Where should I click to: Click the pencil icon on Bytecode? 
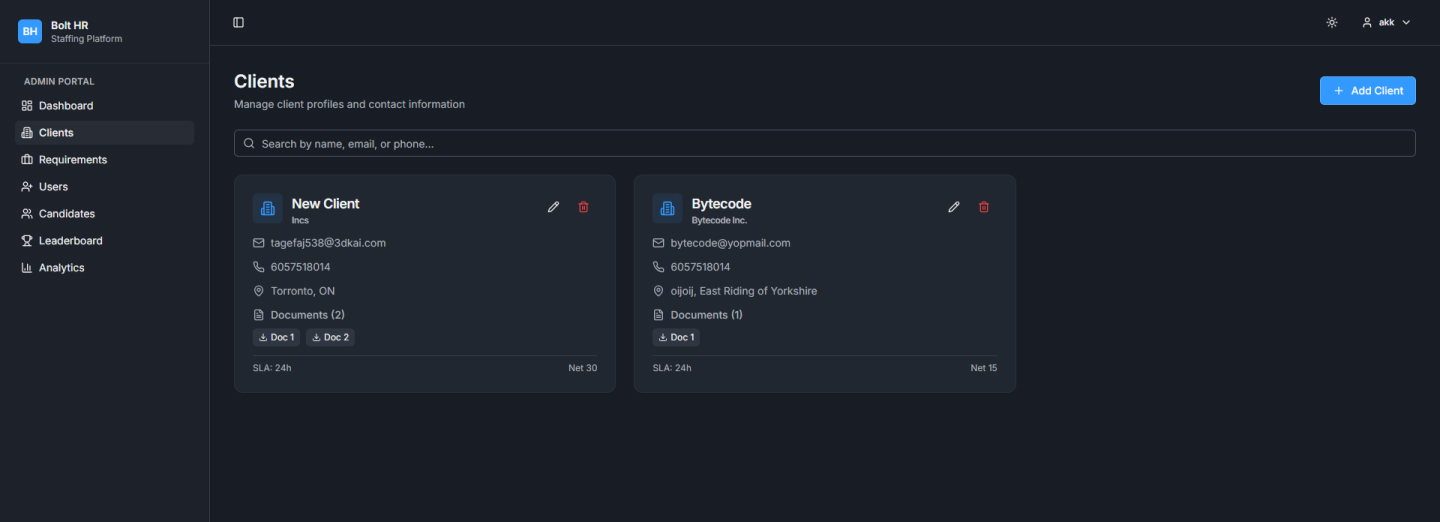[954, 207]
